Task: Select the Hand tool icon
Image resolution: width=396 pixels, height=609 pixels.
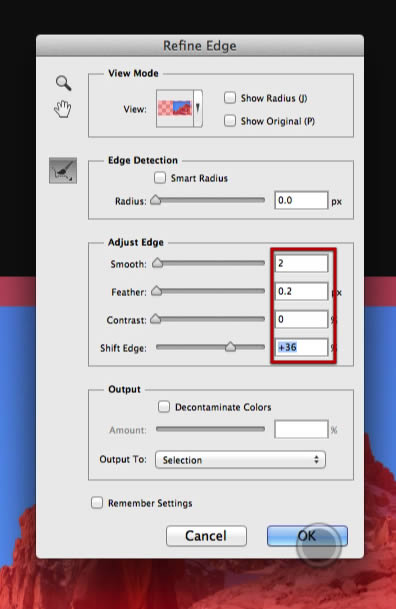Action: coord(63,109)
